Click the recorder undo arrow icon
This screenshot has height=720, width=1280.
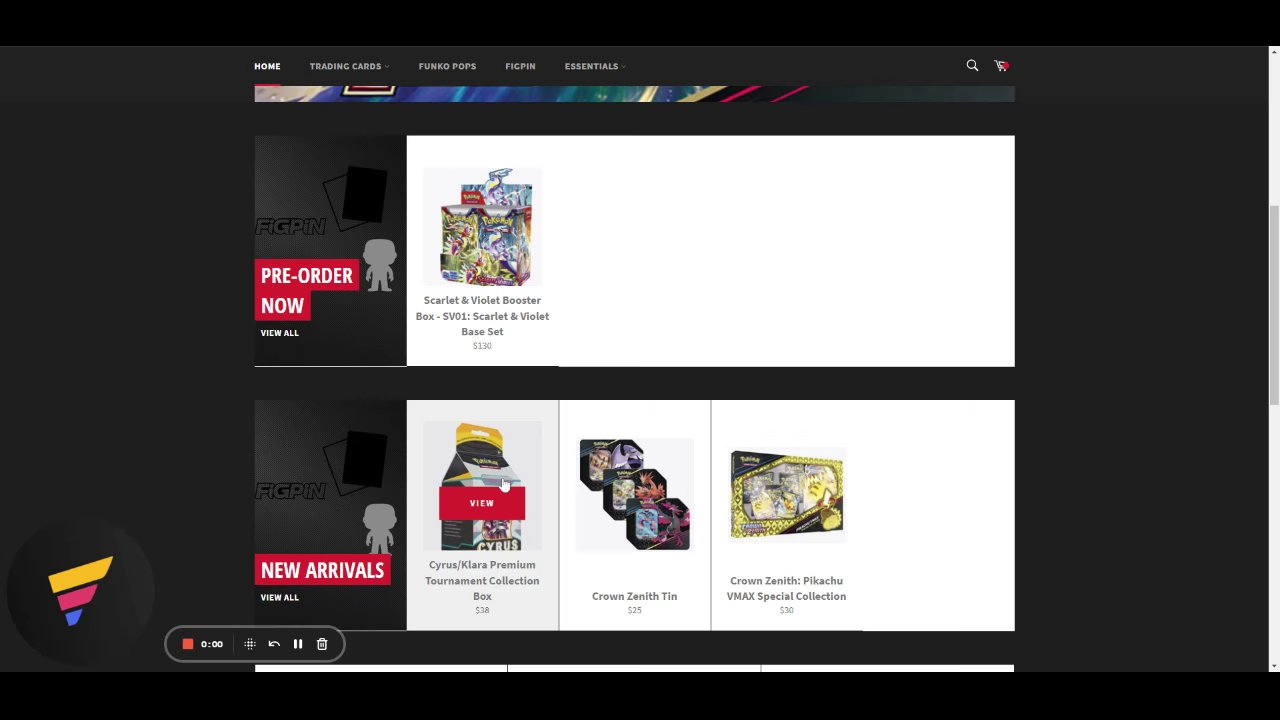(274, 644)
